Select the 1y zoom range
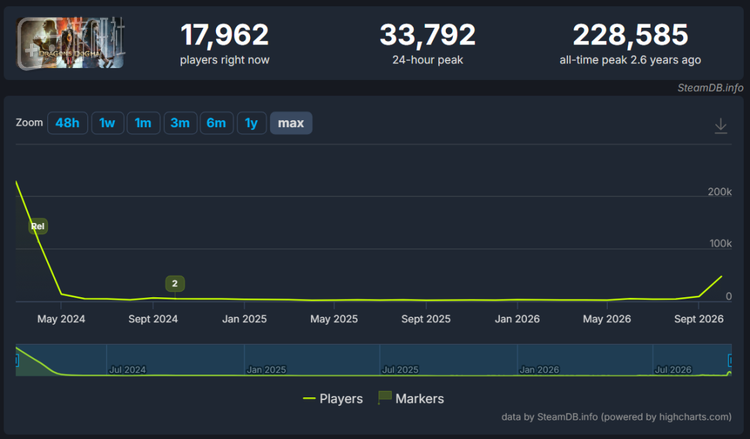 click(252, 123)
